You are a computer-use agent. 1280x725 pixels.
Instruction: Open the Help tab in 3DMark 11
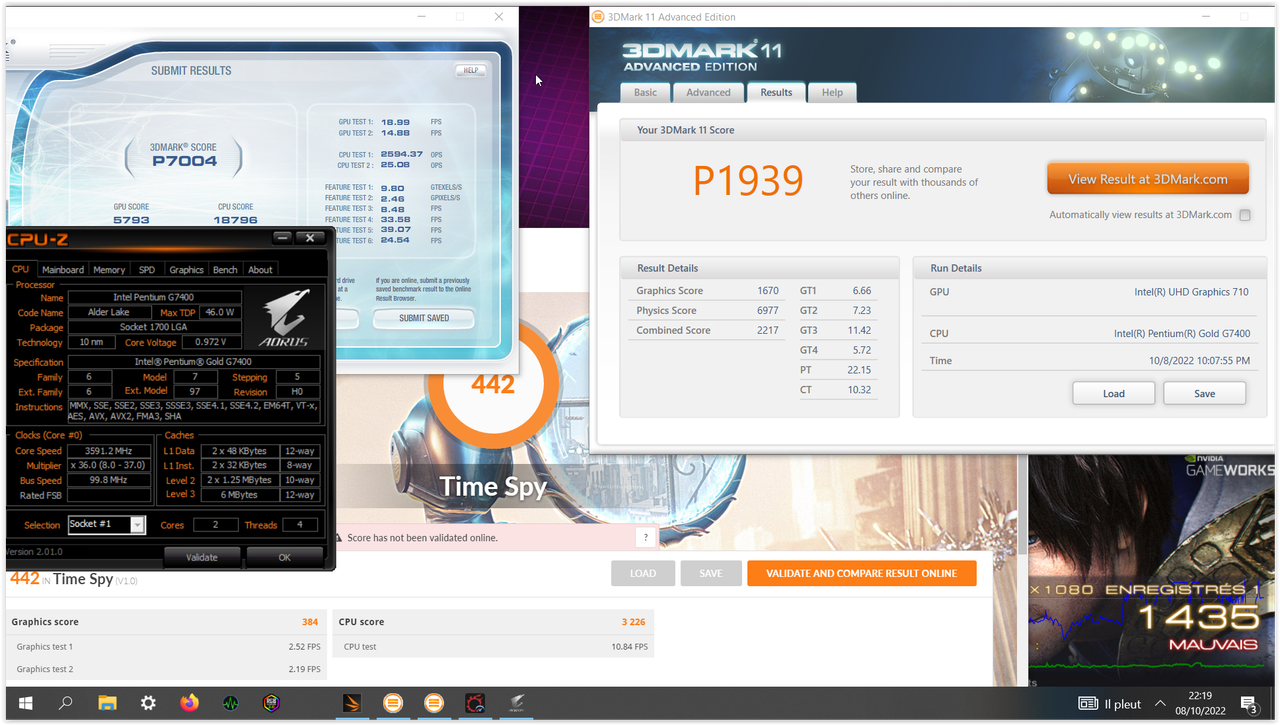pos(832,92)
